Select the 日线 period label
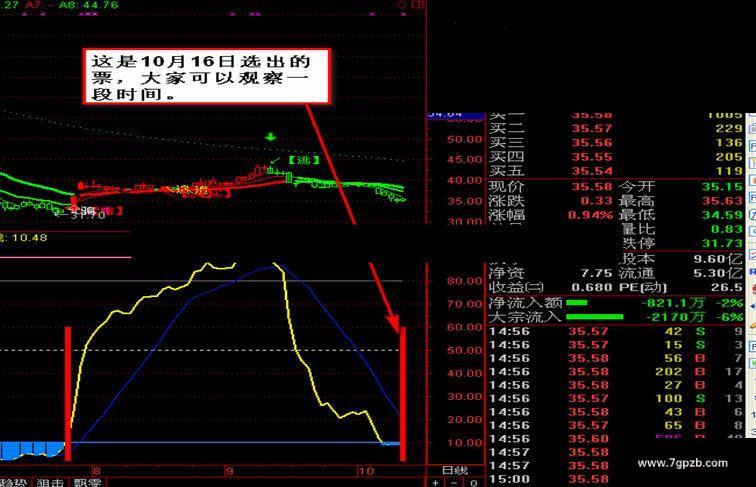Viewport: 756px width, 487px height. pyautogui.click(x=454, y=470)
